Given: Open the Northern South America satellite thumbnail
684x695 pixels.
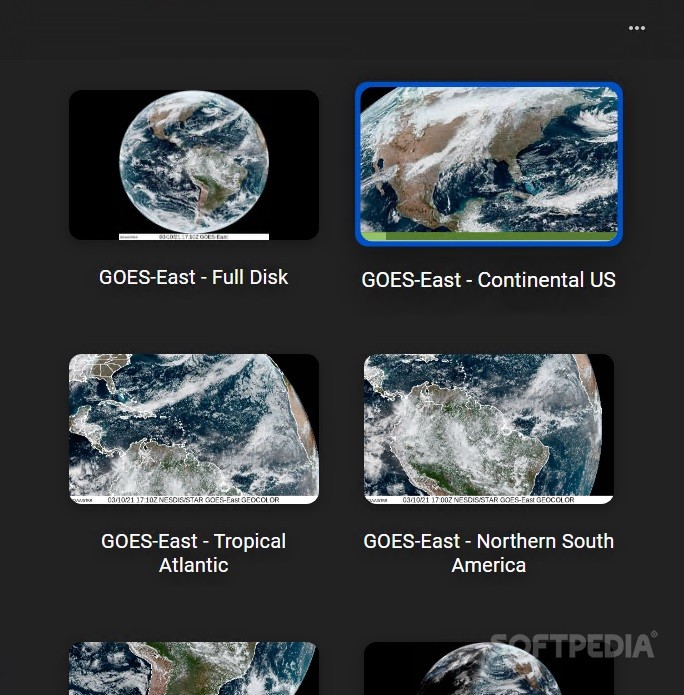Looking at the screenshot, I should click(x=489, y=429).
